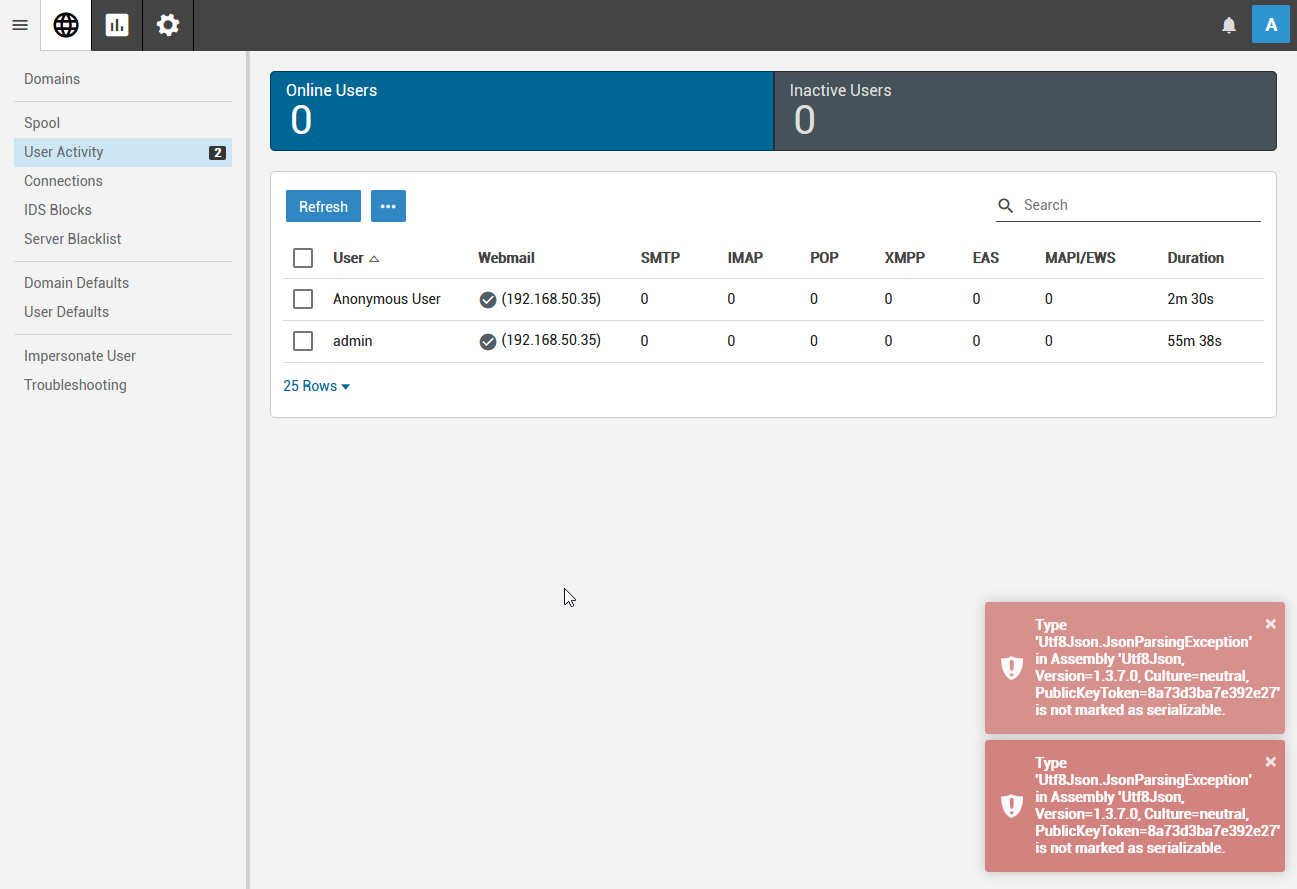The image size is (1297, 889).
Task: Open the Settings gear icon
Action: coord(168,25)
